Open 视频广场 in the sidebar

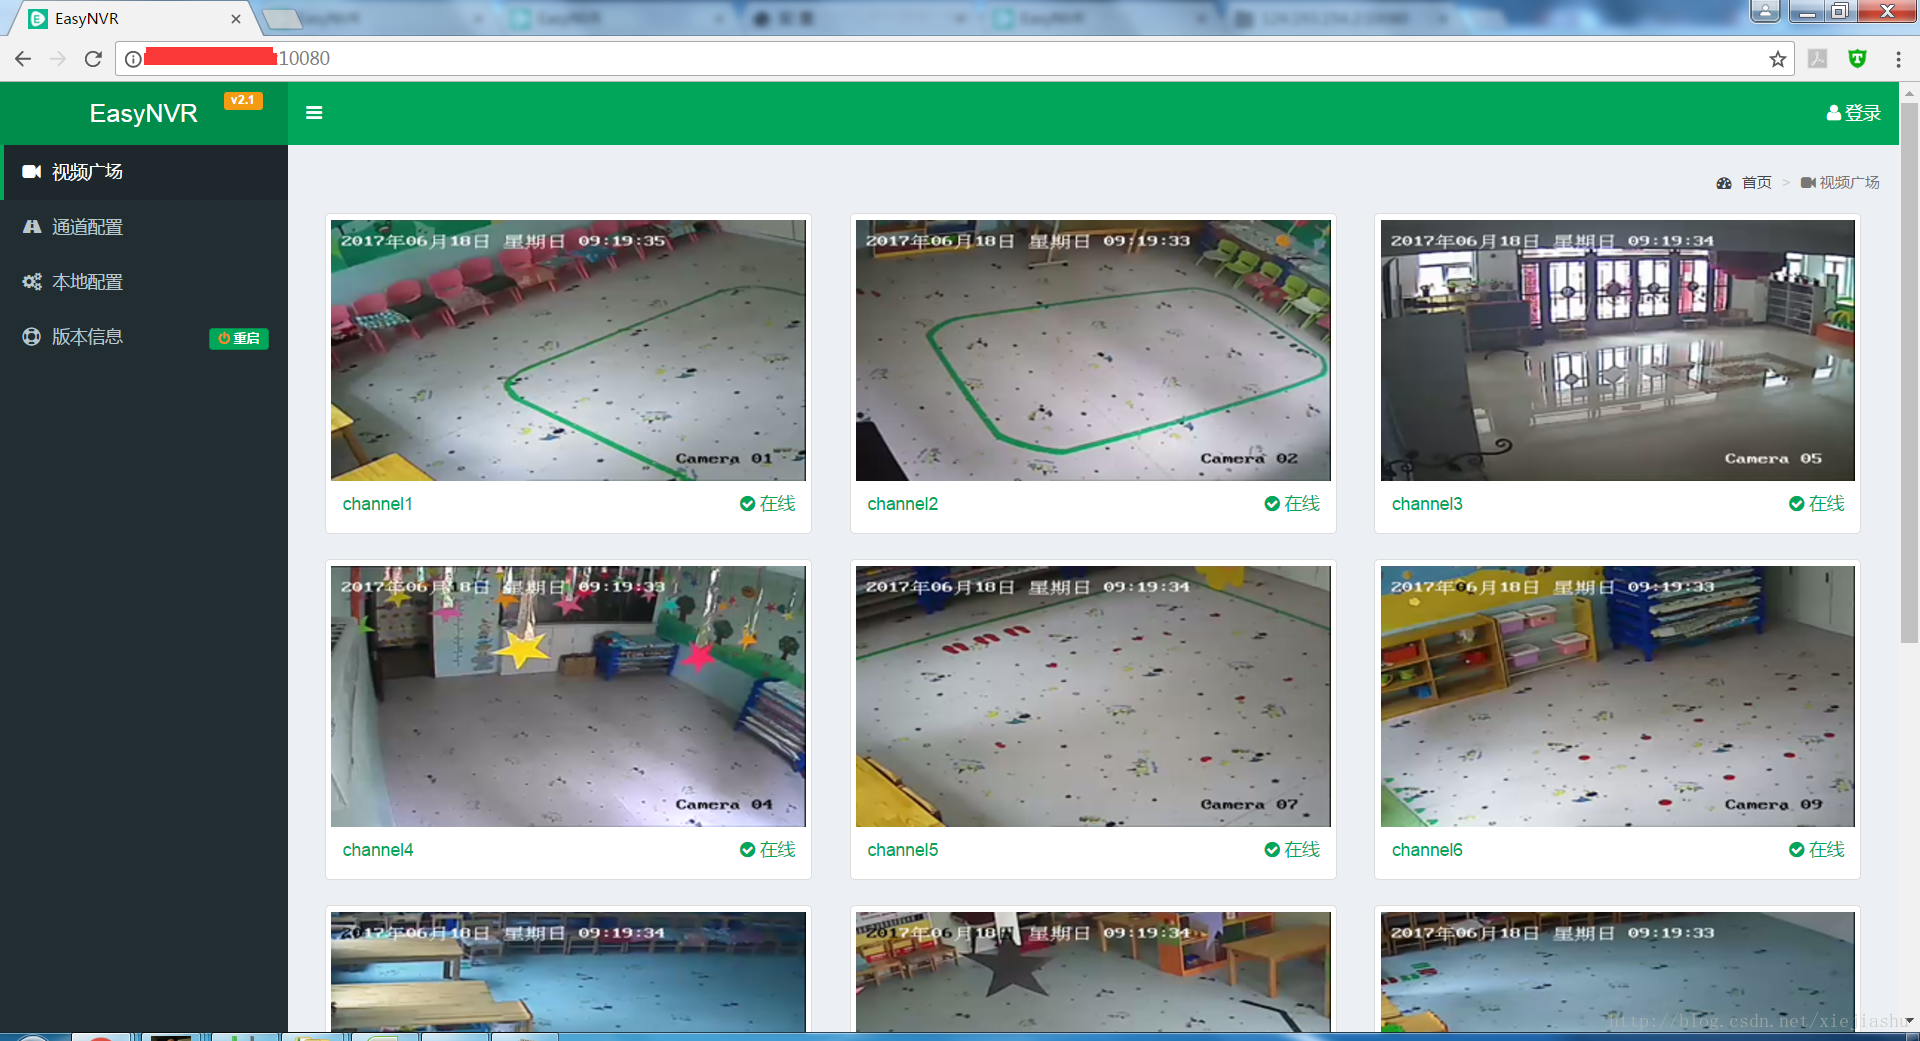point(144,172)
